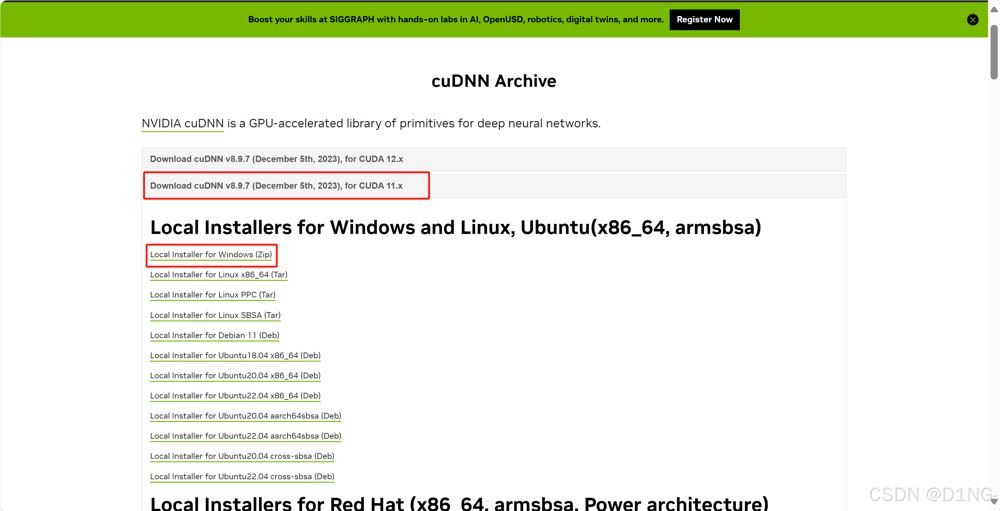Click the cuDNN Archive heading

[x=494, y=81]
